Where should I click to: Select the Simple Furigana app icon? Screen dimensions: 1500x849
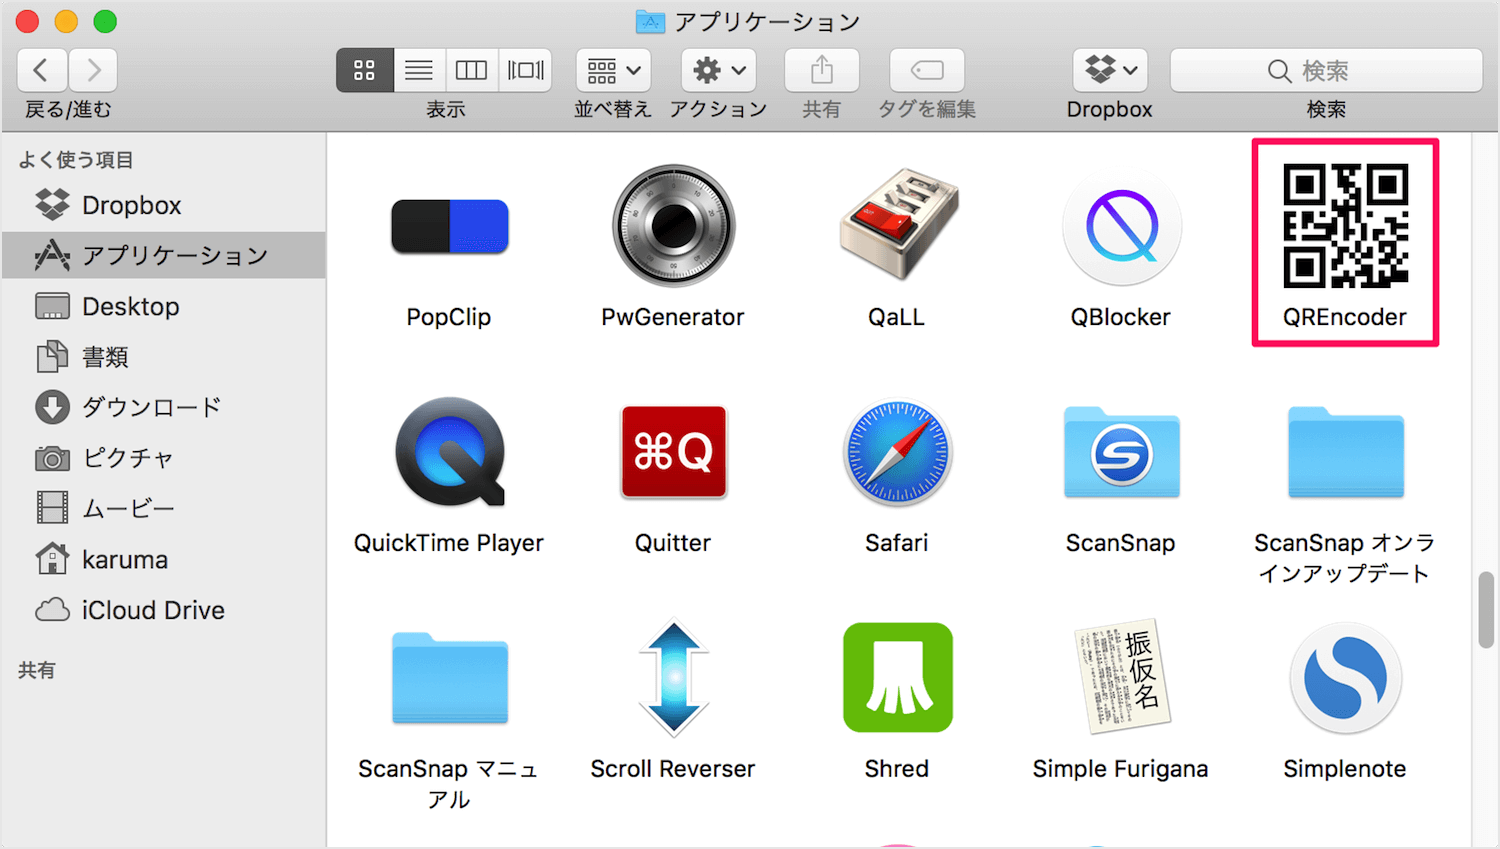(x=1121, y=678)
